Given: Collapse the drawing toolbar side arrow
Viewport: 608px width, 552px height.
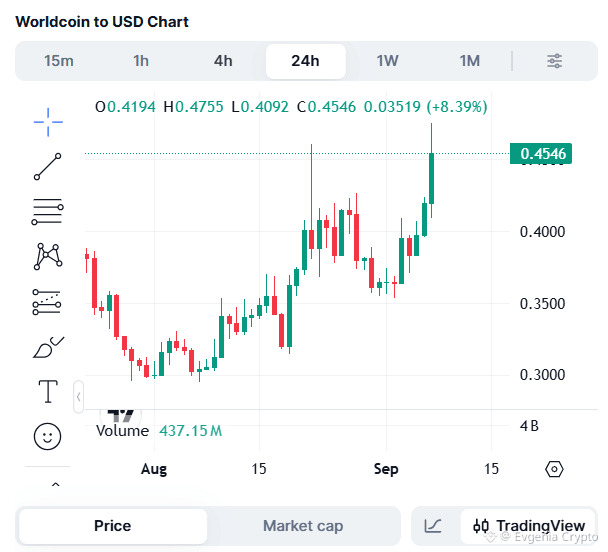Looking at the screenshot, I should click(x=79, y=397).
